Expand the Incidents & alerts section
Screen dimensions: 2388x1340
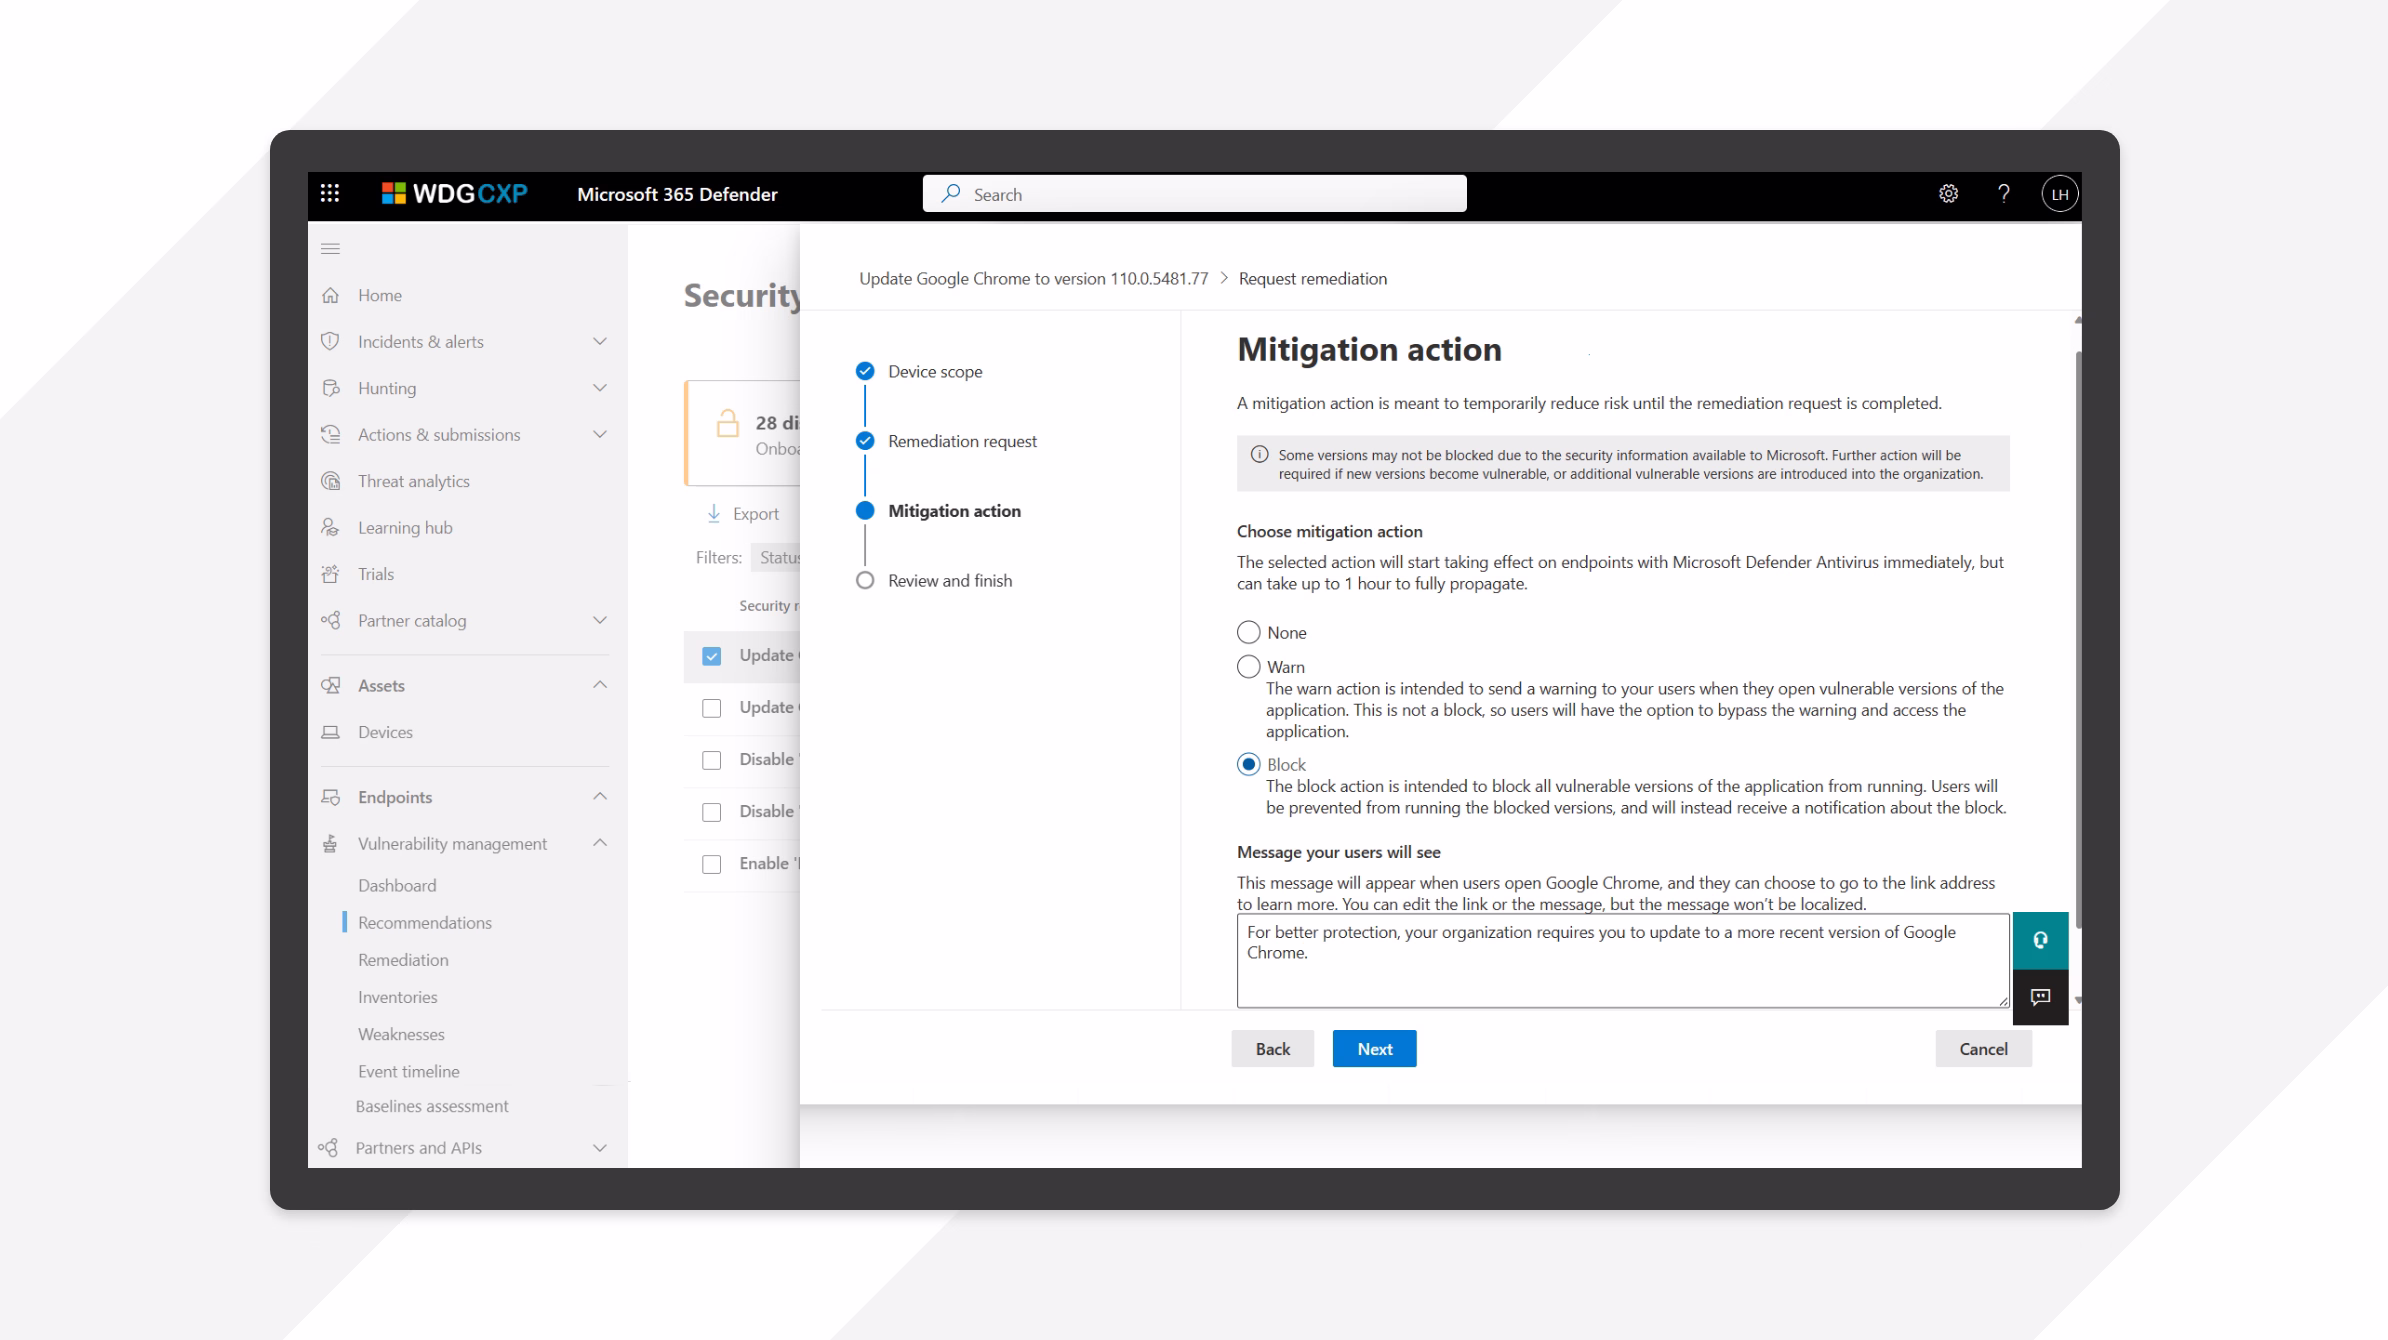599,341
